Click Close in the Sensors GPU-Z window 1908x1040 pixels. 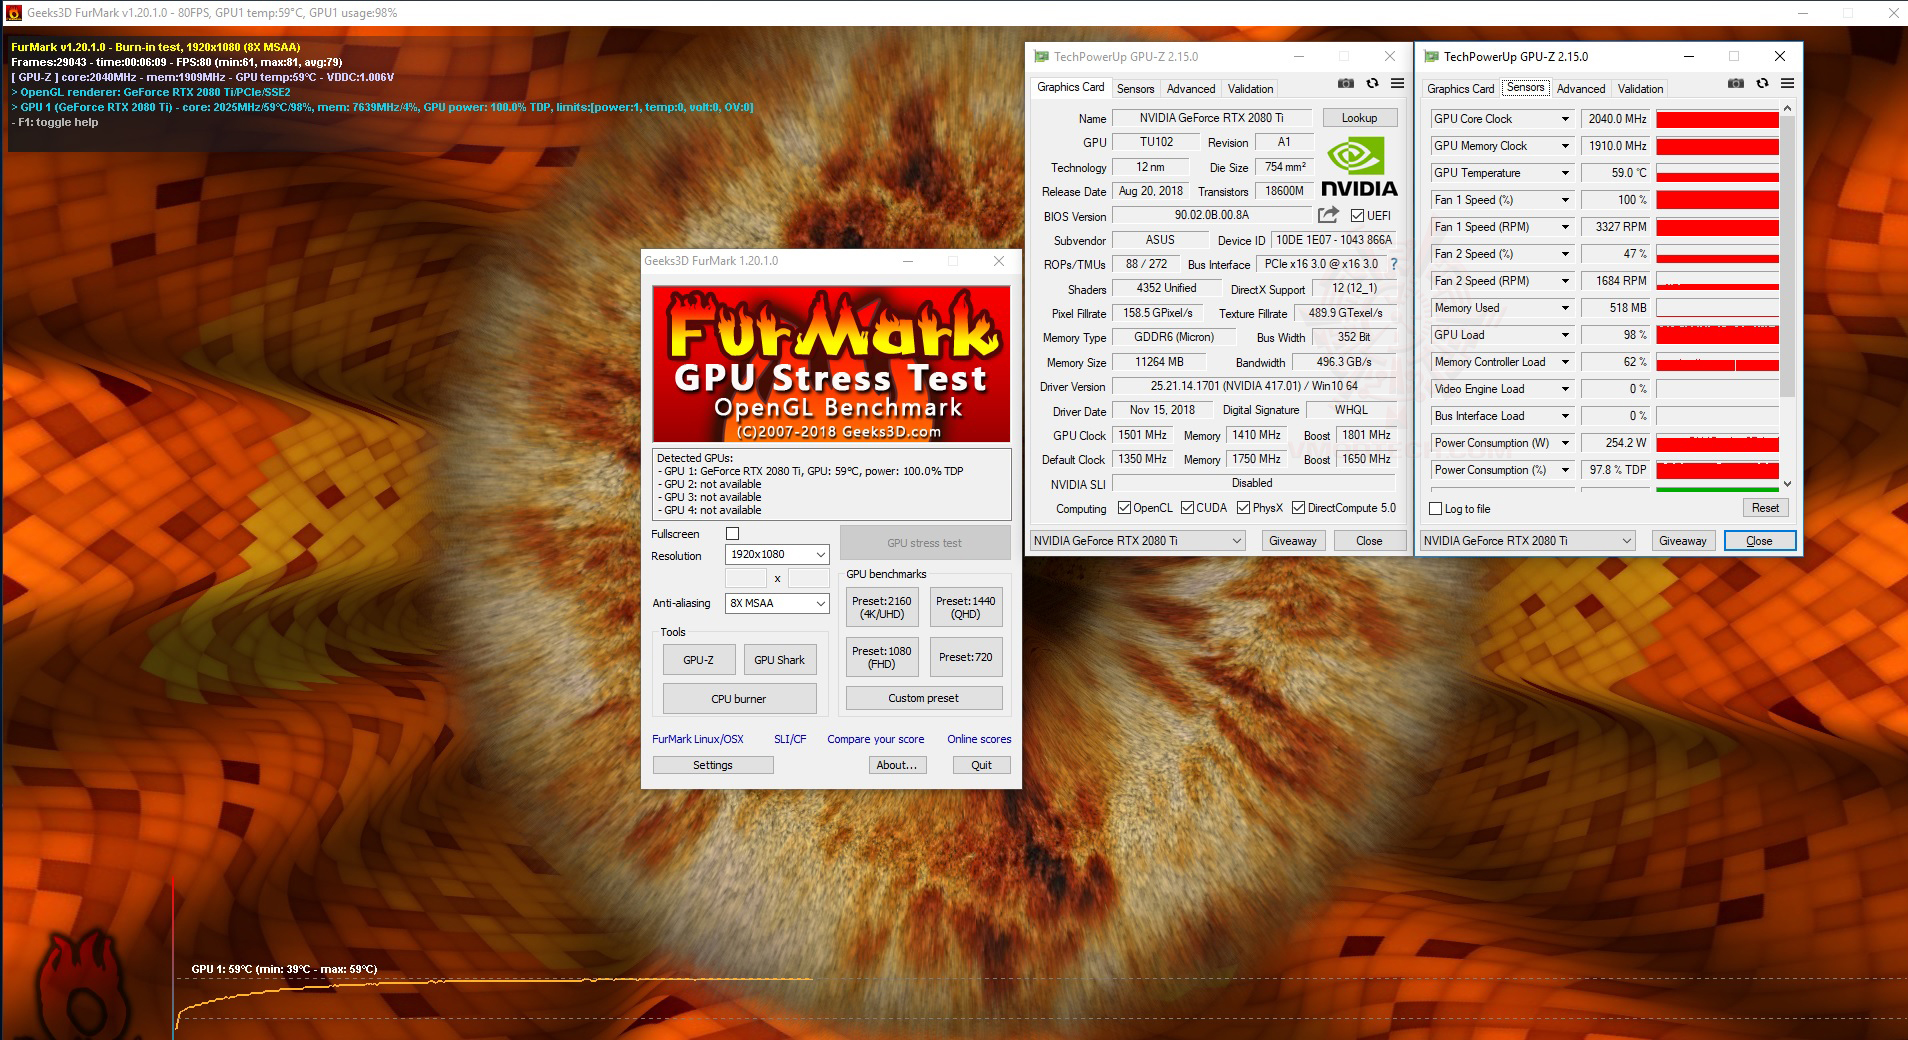tap(1759, 541)
